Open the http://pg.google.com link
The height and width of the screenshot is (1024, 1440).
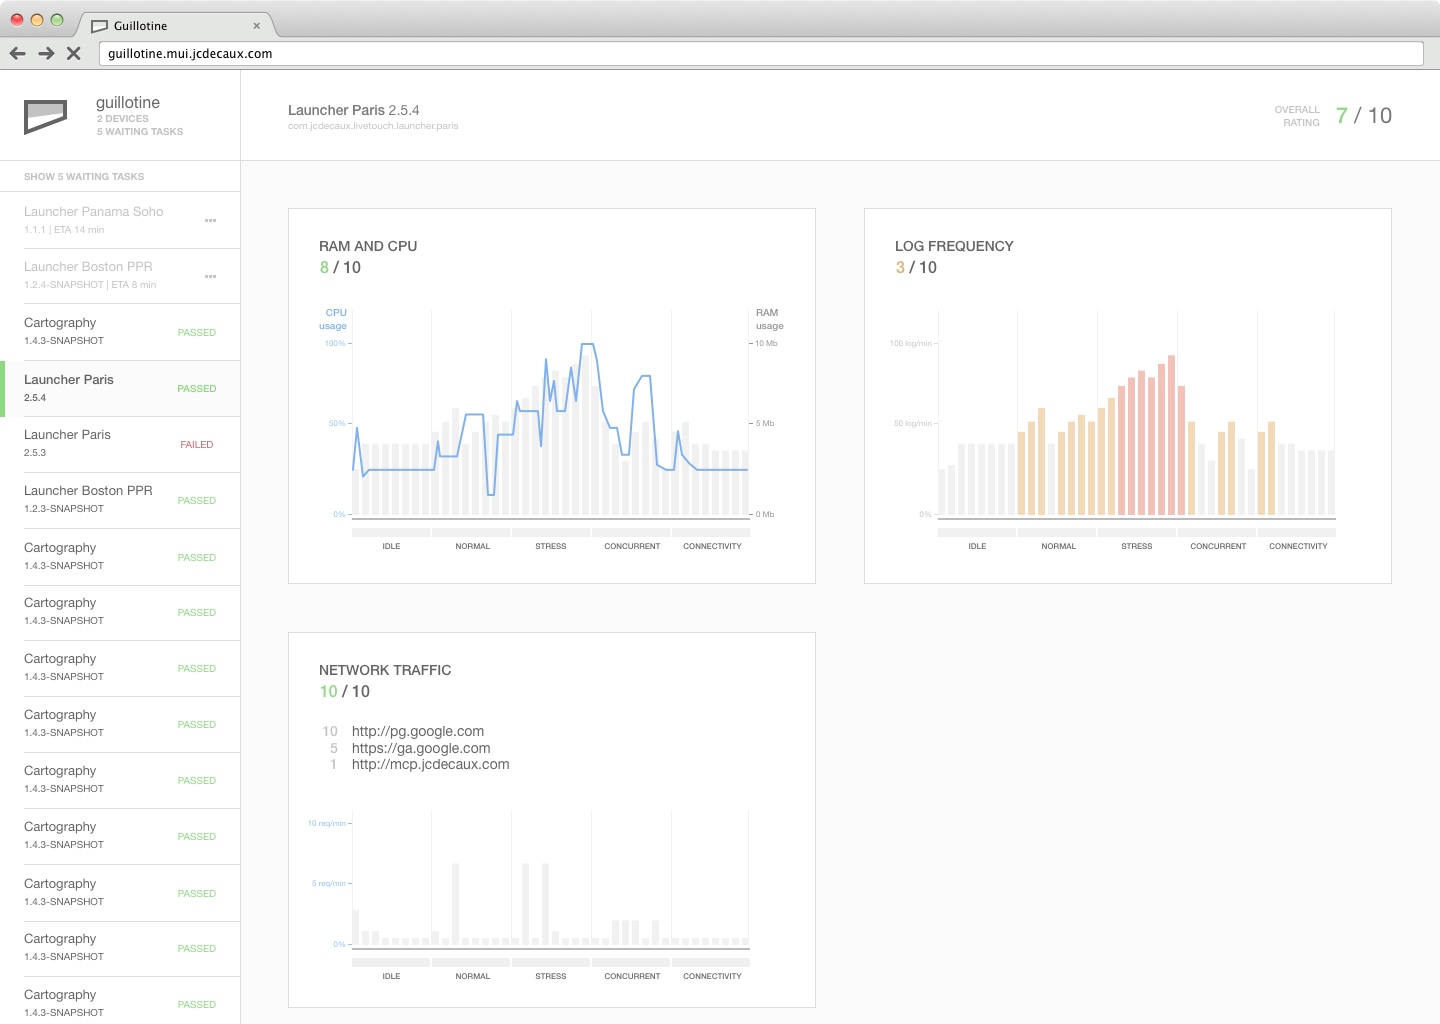click(418, 732)
